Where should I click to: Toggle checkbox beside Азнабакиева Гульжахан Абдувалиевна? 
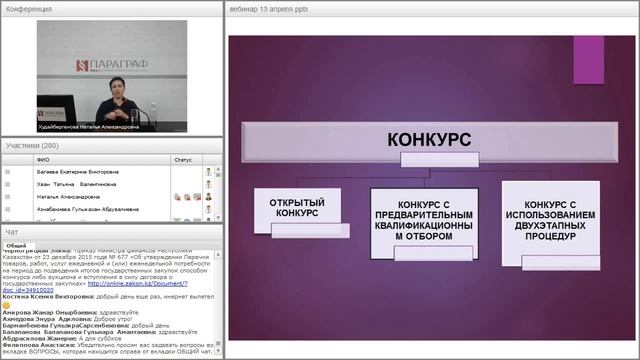[7, 209]
